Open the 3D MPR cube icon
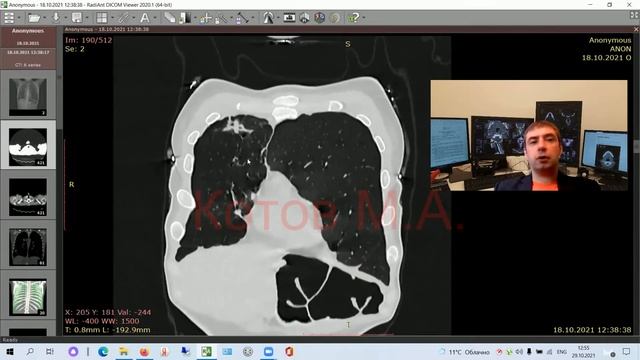This screenshot has width=640, height=360. [x=304, y=18]
